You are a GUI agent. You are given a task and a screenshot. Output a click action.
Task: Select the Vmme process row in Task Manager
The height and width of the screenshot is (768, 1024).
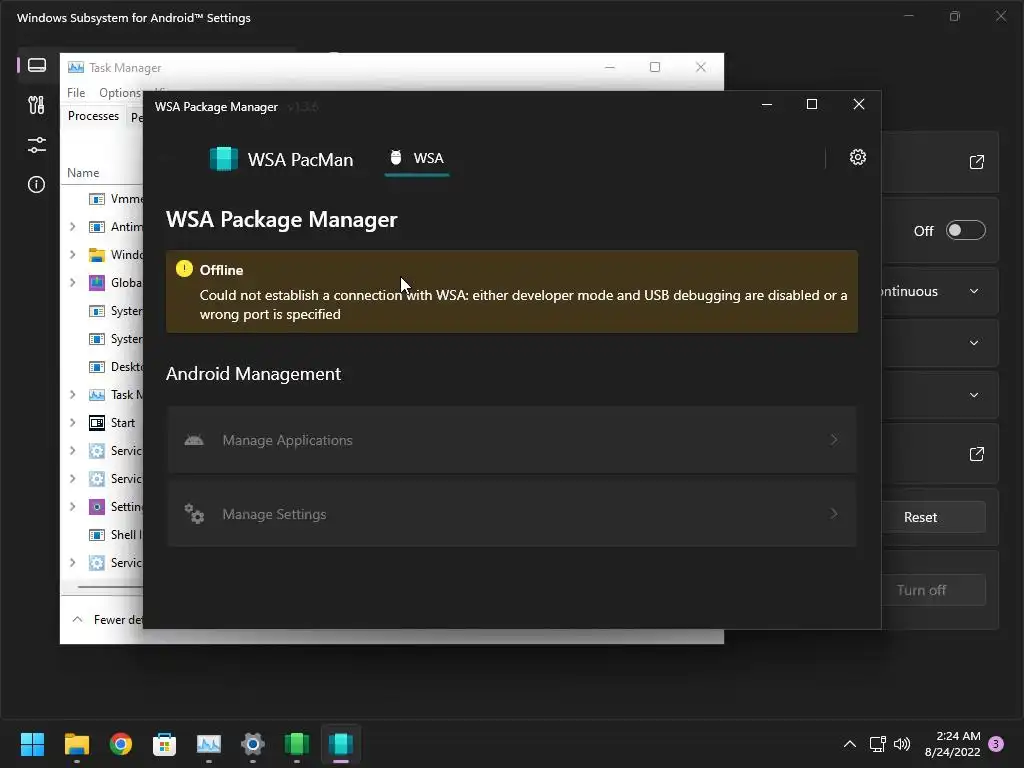click(103, 199)
